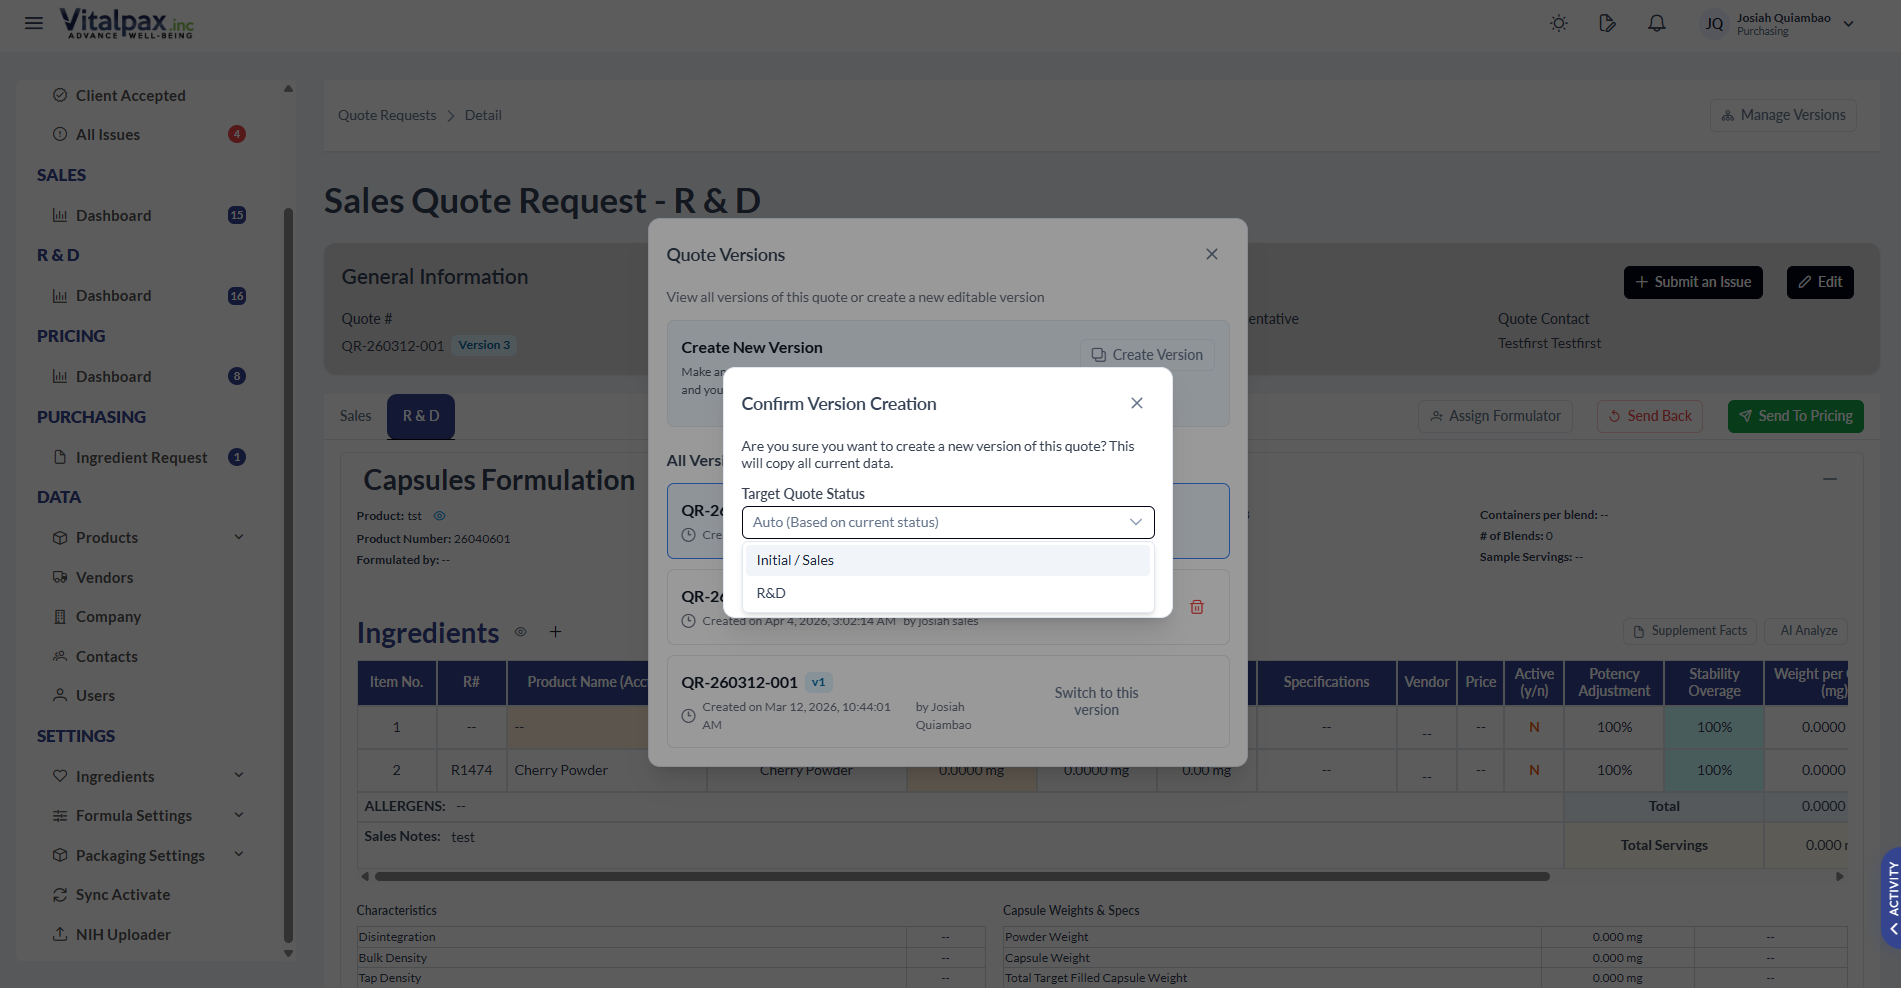The image size is (1901, 988).
Task: Open Vendors in sidebar
Action: coord(104,577)
